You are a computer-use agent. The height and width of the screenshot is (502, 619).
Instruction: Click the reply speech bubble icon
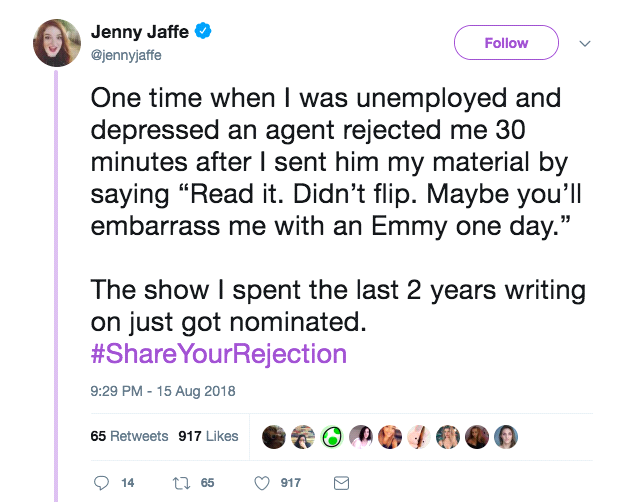point(100,483)
